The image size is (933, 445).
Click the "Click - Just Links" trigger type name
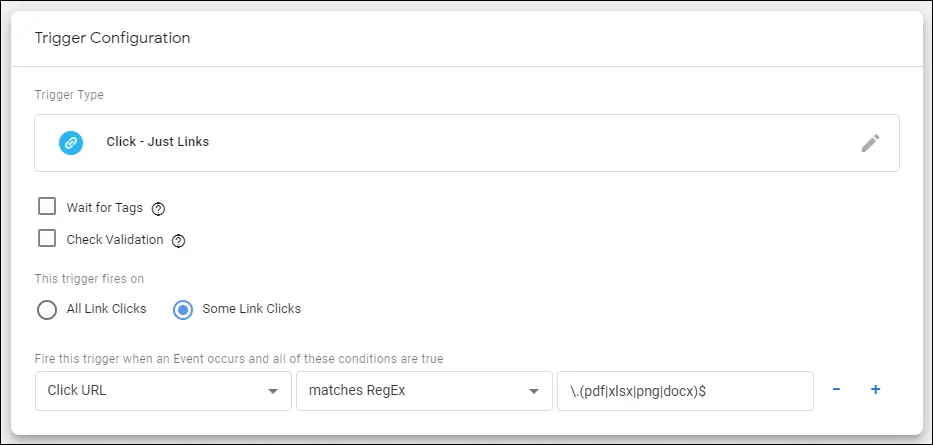point(158,142)
